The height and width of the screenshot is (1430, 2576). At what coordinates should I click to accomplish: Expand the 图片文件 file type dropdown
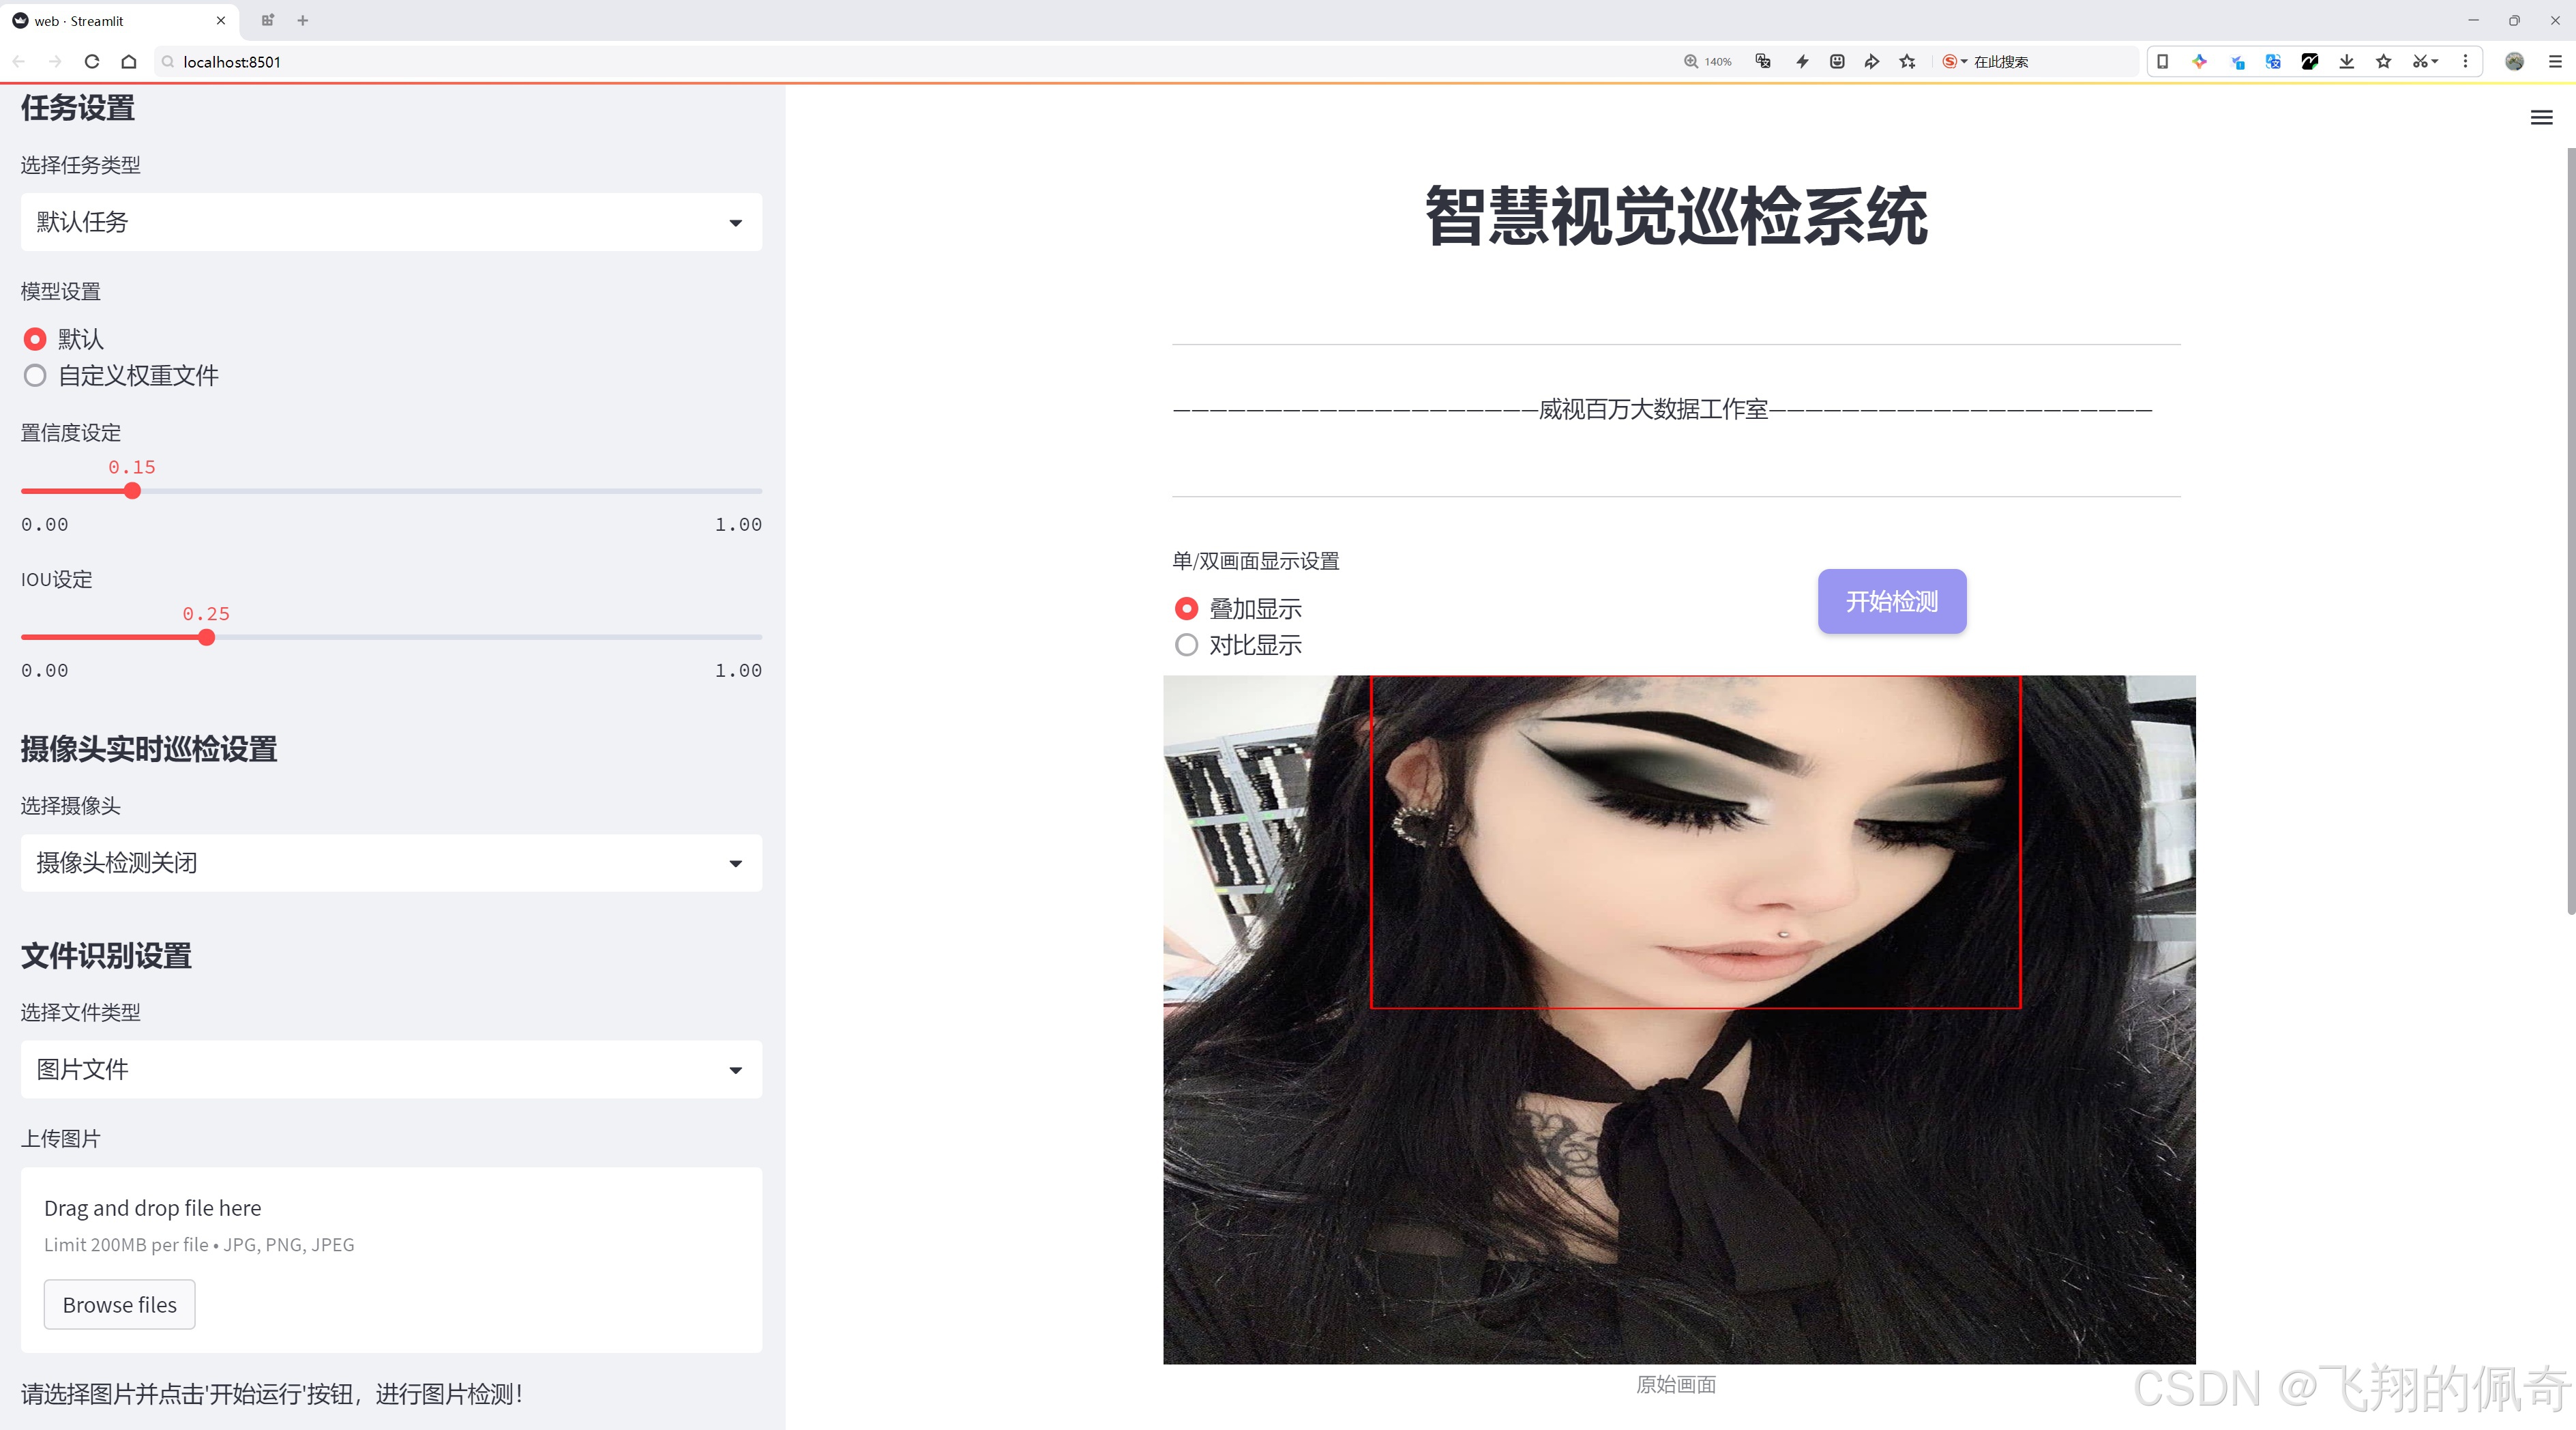tap(391, 1069)
